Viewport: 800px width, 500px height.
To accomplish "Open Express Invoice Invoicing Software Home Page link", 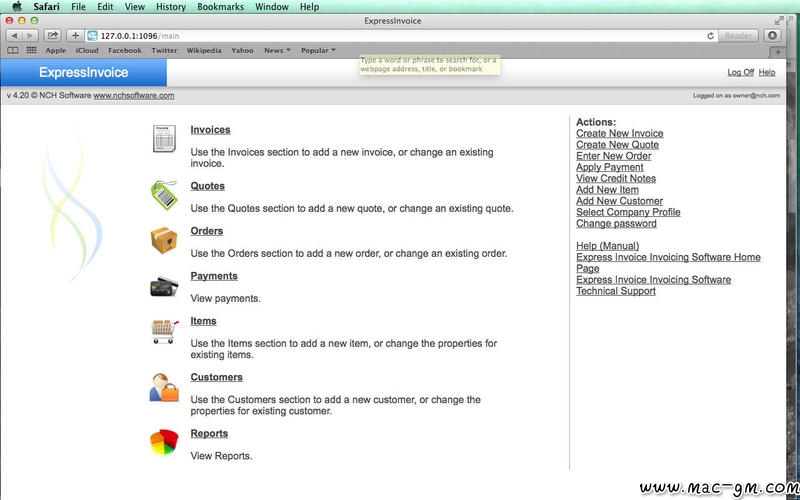I will pos(668,262).
